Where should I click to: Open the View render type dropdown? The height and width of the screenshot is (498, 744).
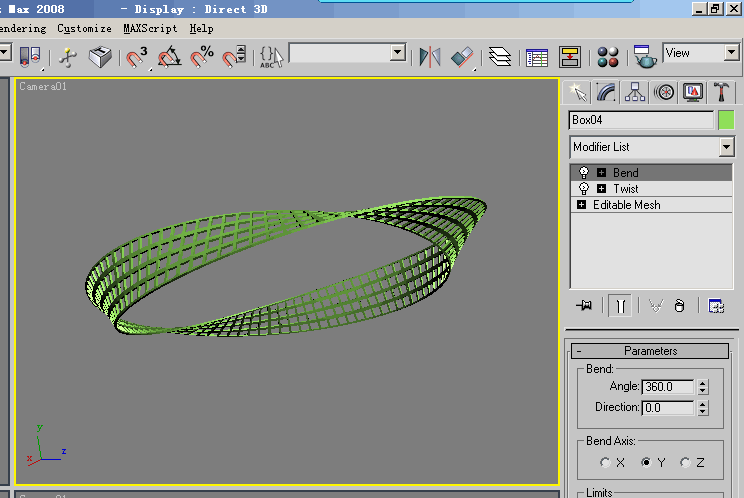tap(731, 52)
